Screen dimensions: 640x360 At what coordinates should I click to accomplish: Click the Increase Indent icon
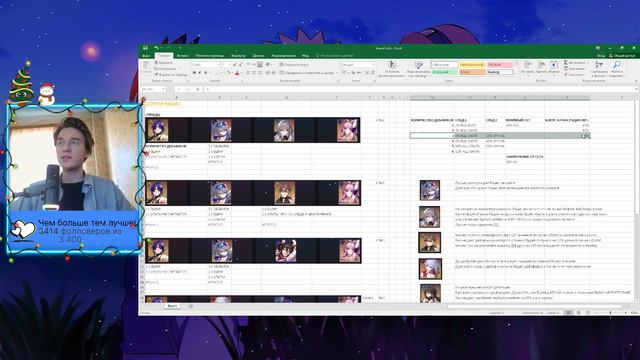(x=273, y=73)
